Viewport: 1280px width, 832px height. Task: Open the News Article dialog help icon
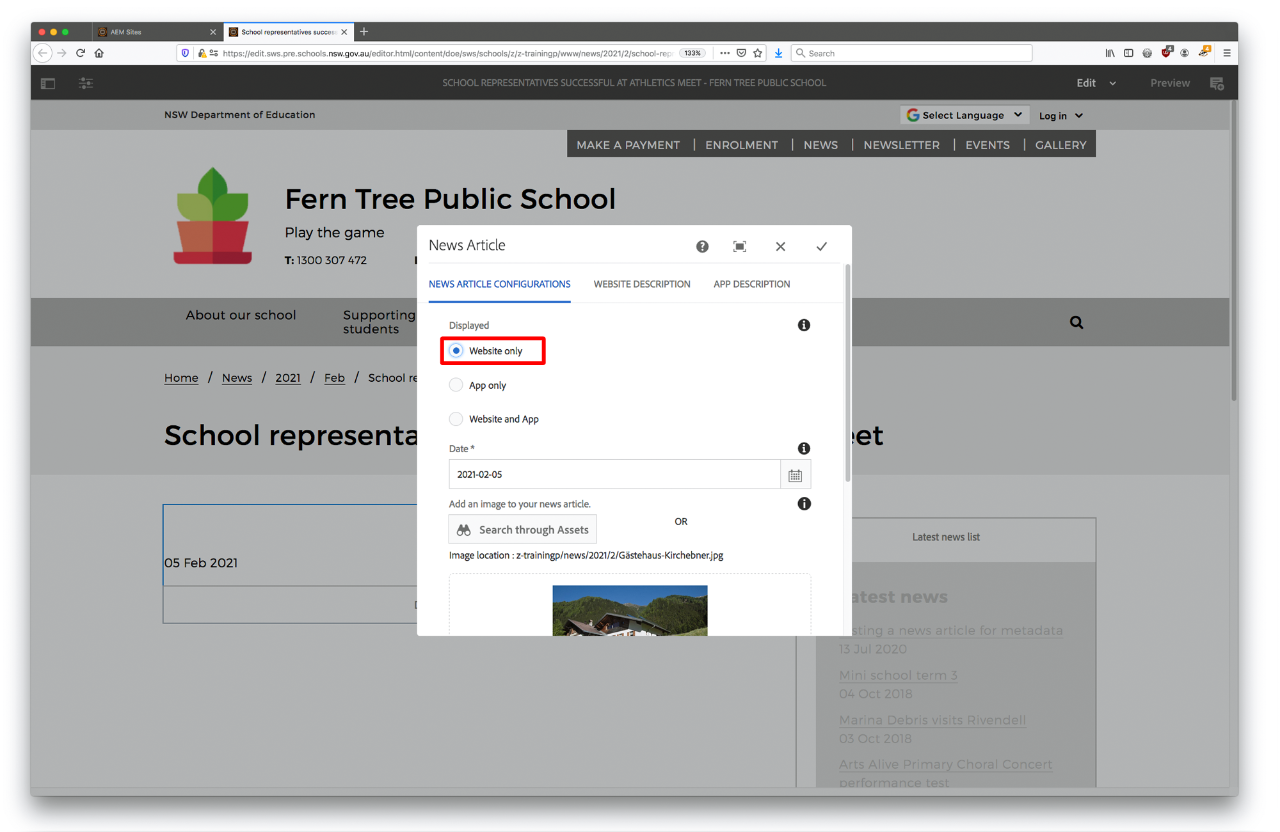[x=702, y=246]
